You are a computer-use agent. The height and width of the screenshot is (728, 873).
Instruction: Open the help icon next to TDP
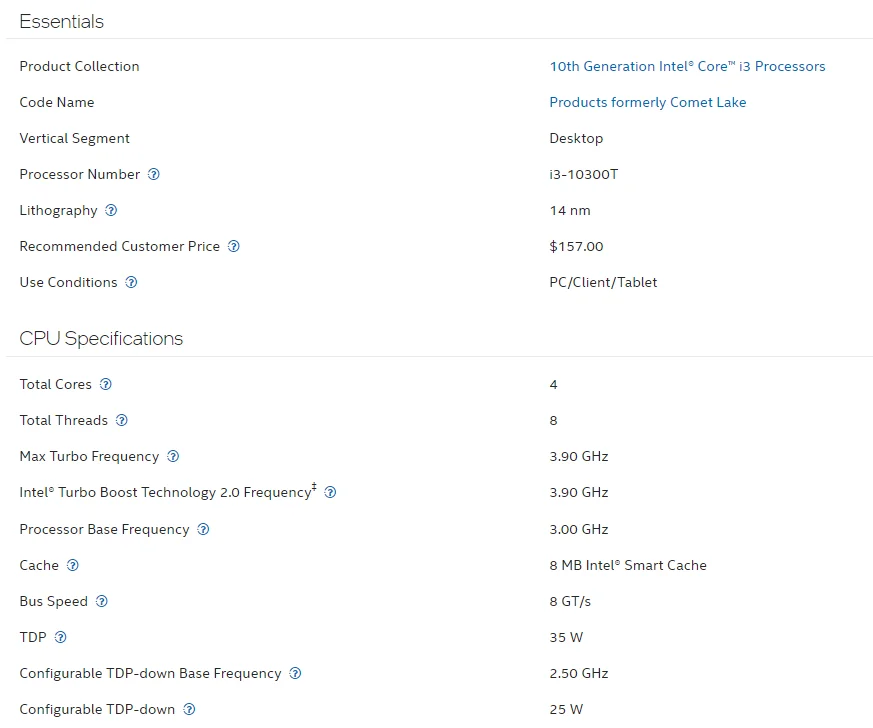tap(60, 637)
